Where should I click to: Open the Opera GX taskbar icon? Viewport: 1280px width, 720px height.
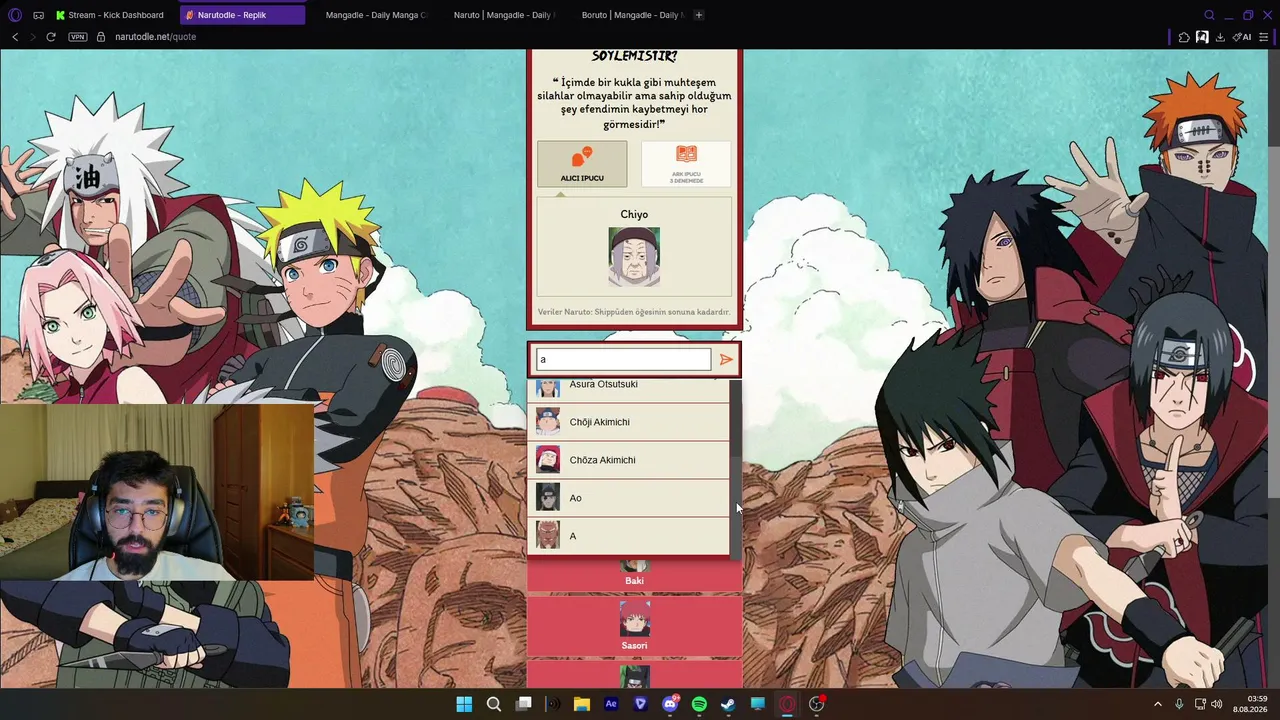coord(787,704)
